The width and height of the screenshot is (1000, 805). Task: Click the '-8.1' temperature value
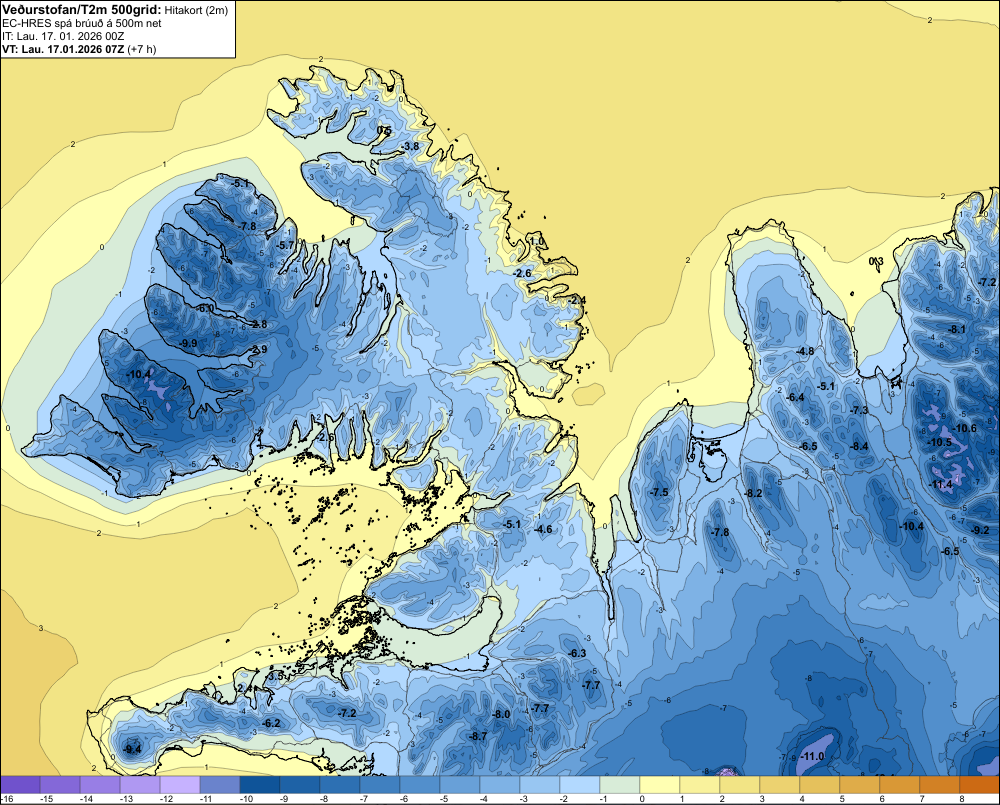(957, 330)
